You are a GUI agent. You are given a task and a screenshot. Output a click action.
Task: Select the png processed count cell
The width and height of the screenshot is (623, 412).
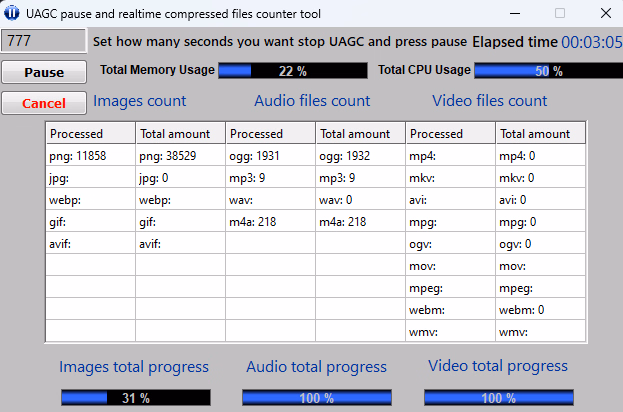[91, 156]
